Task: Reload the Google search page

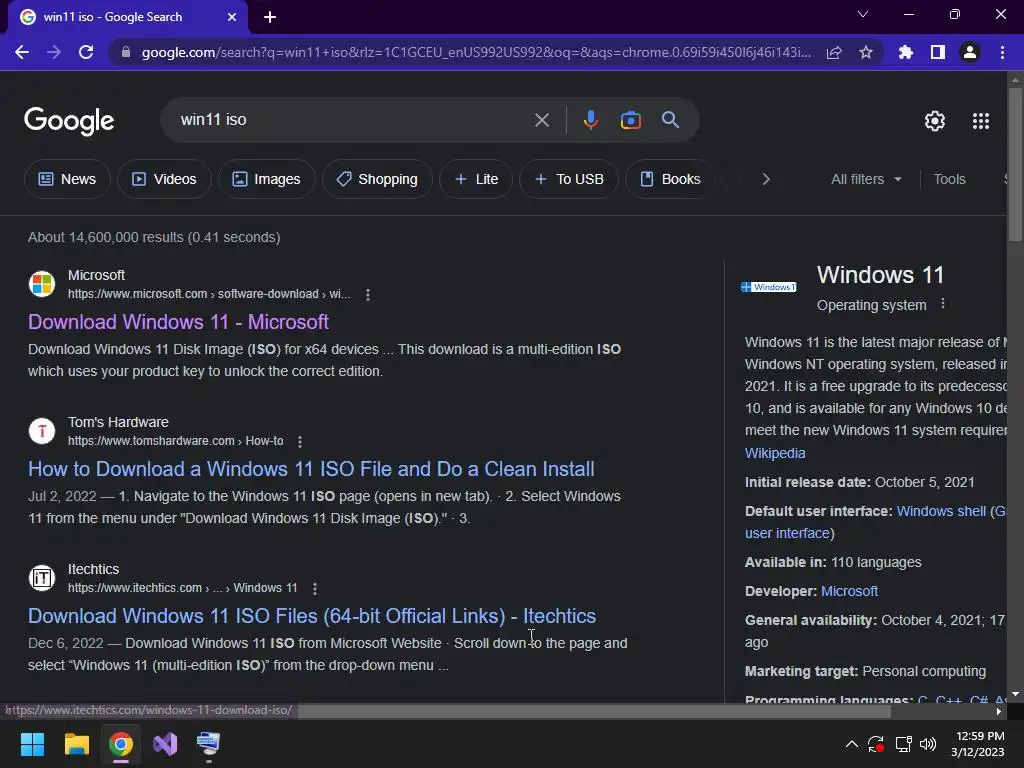Action: (x=86, y=52)
